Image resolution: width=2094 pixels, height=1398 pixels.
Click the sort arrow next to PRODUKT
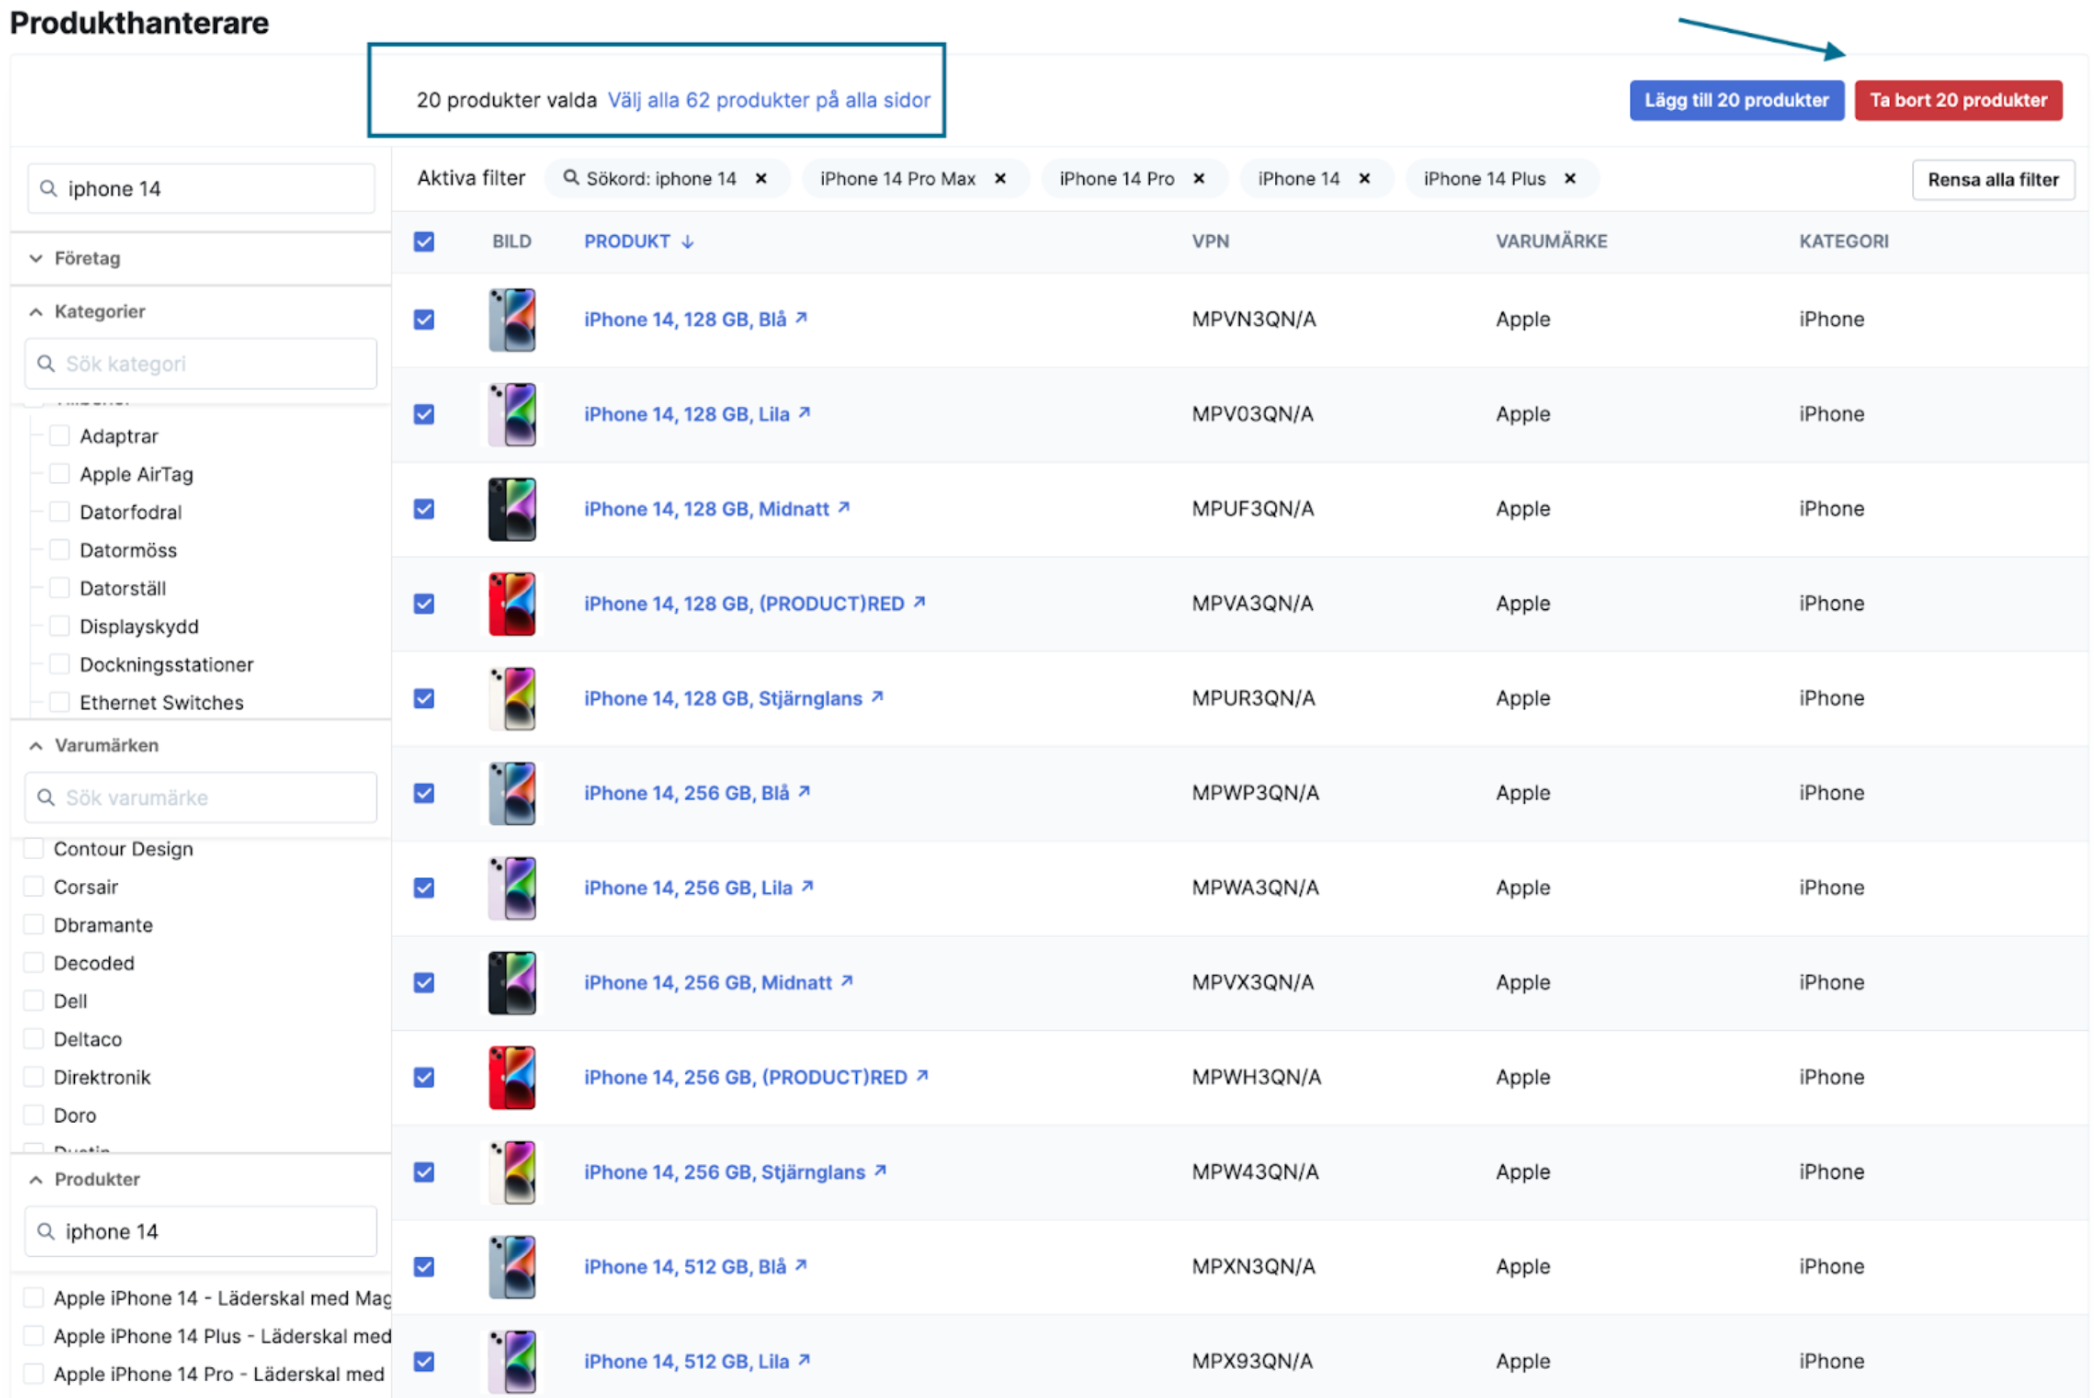click(688, 242)
